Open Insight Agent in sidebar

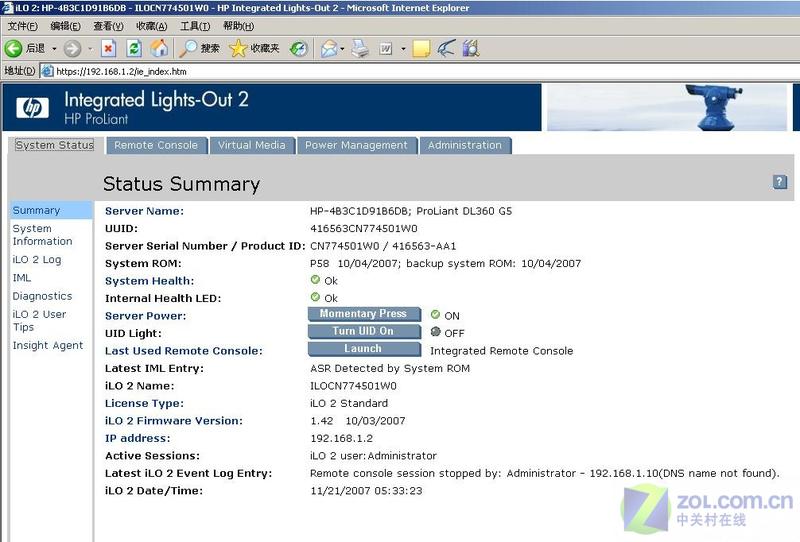(x=48, y=346)
